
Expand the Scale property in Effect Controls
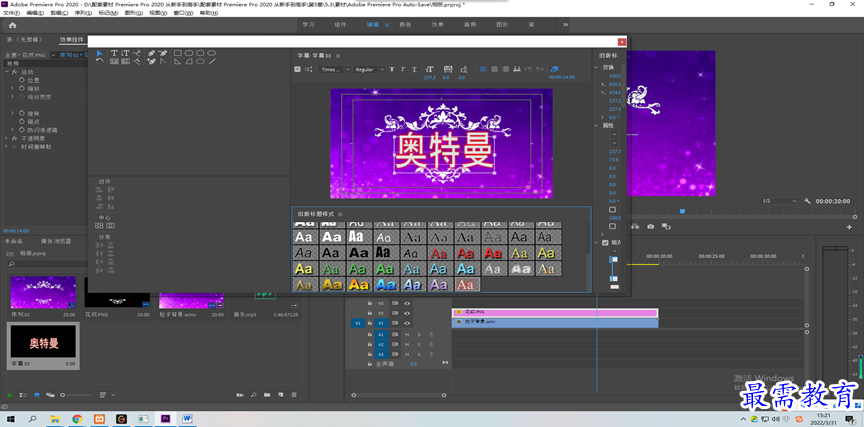13,88
